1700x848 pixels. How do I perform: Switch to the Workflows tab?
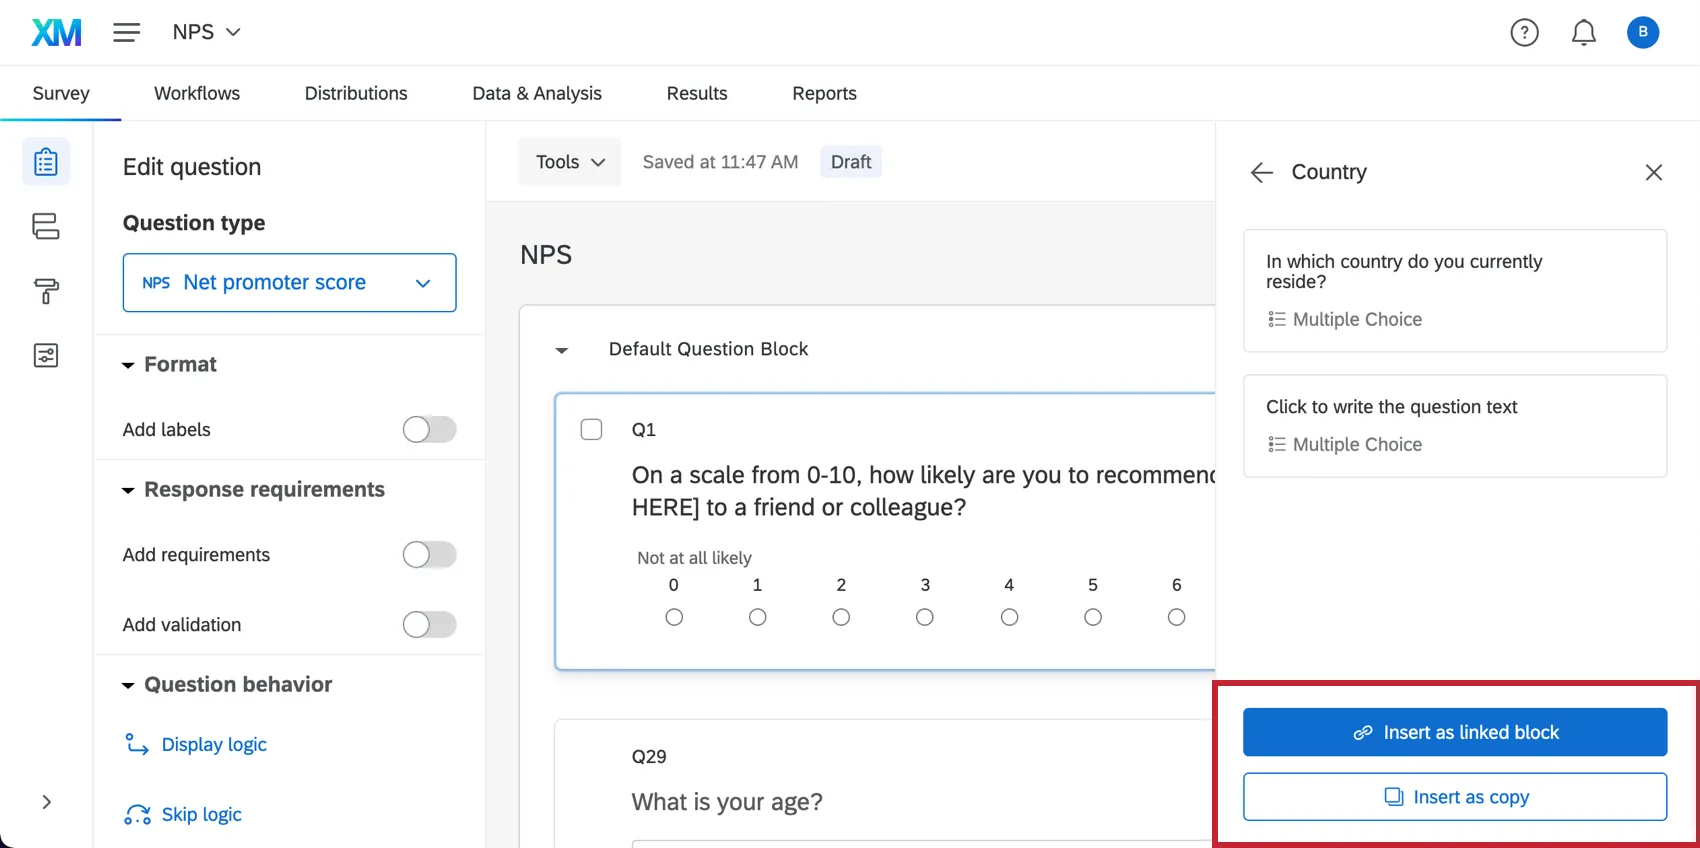(x=197, y=93)
